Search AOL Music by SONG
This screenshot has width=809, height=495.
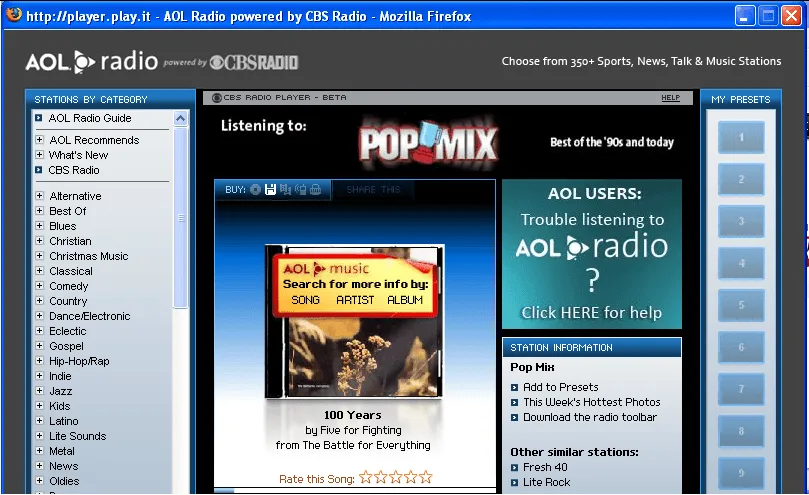pos(305,300)
